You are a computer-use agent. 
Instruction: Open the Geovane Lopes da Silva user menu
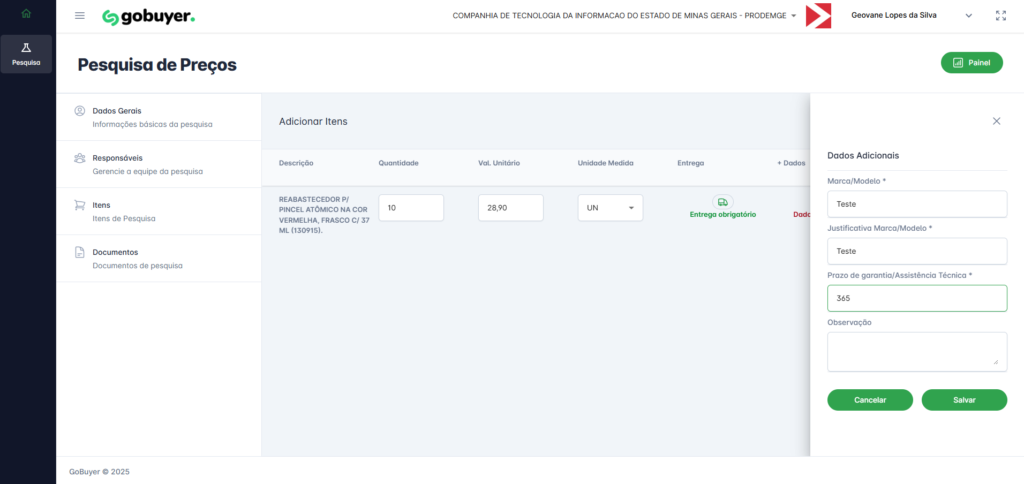pos(910,16)
